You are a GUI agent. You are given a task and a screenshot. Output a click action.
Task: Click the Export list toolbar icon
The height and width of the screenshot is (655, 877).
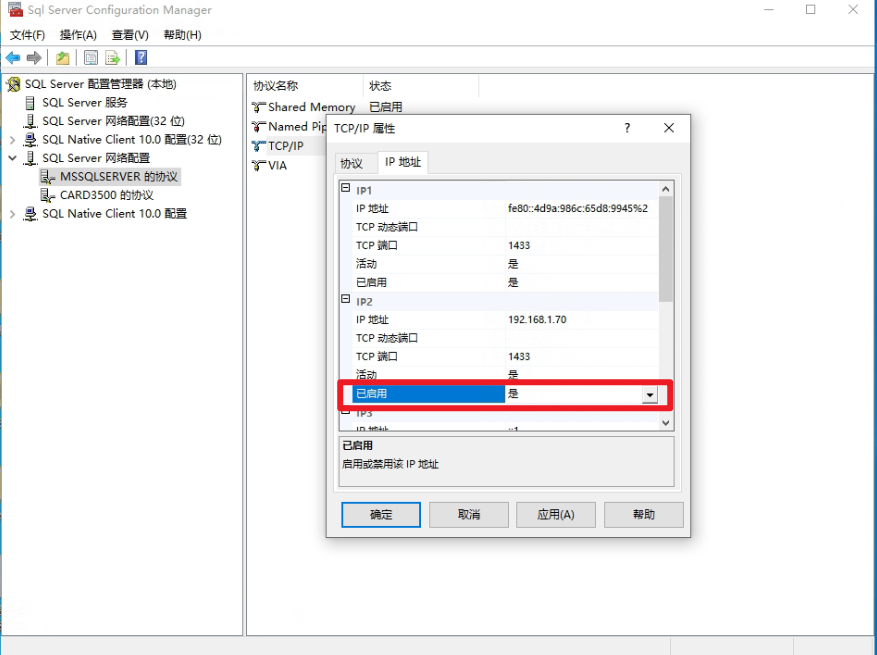[113, 58]
